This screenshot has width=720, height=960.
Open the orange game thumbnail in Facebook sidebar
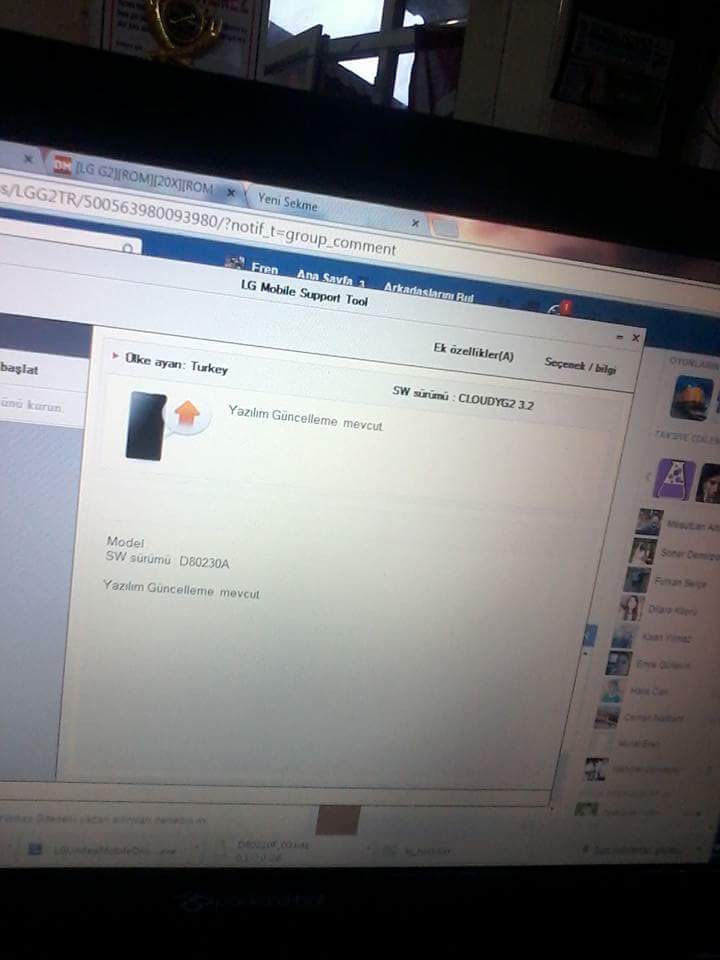tap(692, 398)
